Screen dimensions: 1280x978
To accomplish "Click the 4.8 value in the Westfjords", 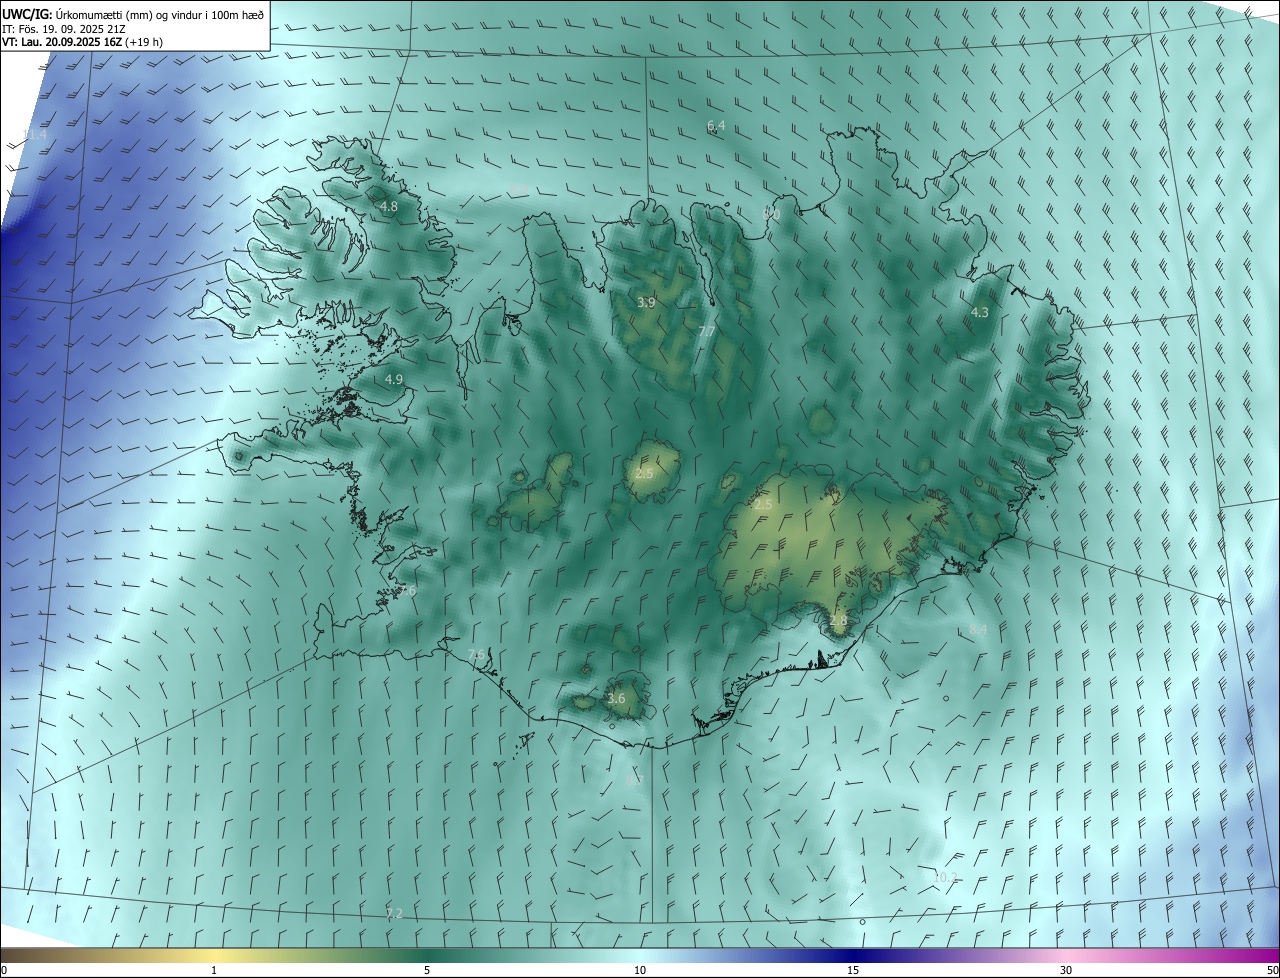I will (x=389, y=207).
